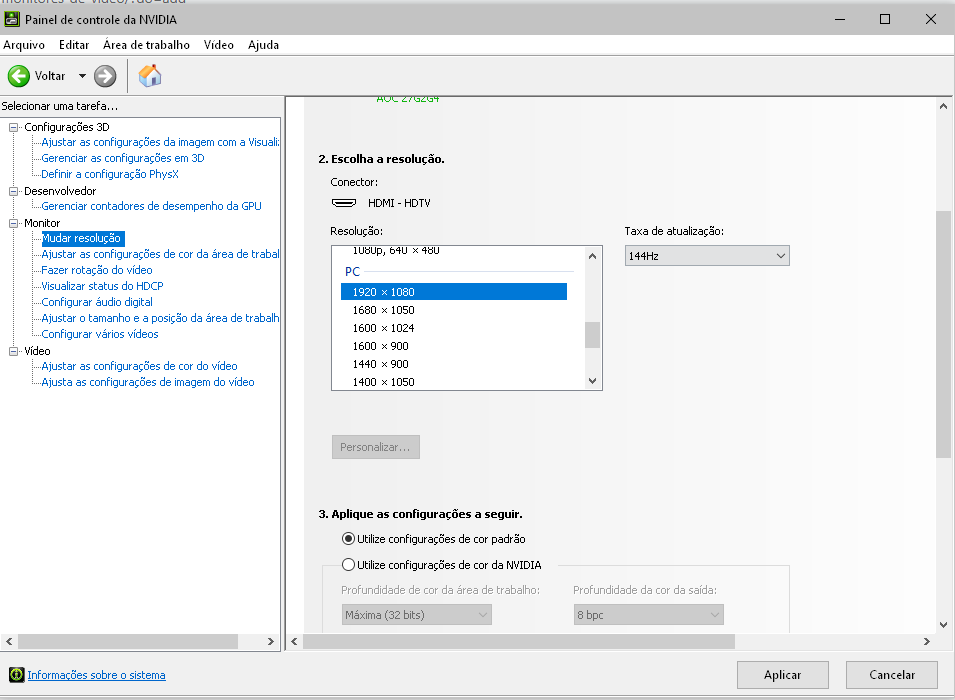Open the Área de trabalho menu
This screenshot has width=955, height=700.
(146, 45)
